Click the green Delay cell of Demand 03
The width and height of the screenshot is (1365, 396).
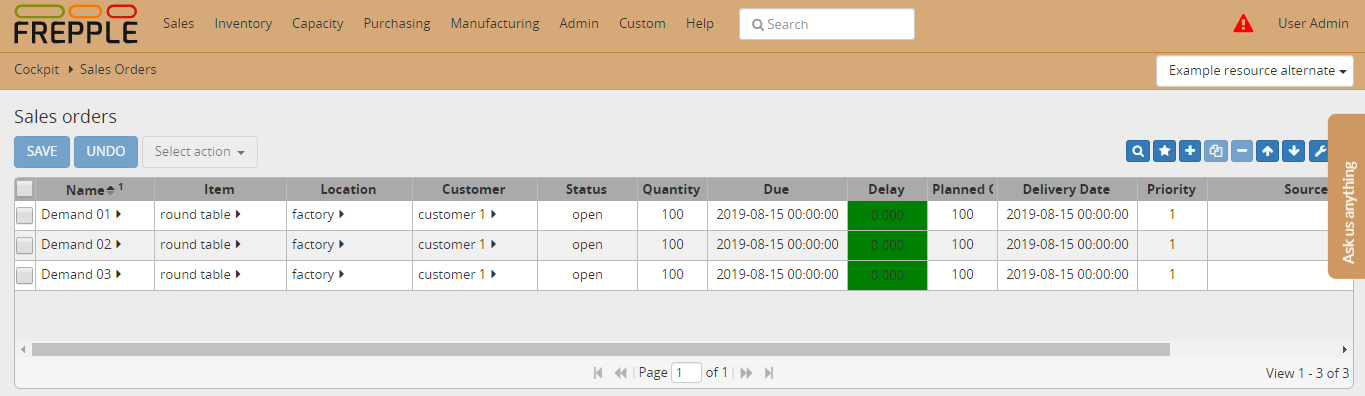pyautogui.click(x=887, y=275)
